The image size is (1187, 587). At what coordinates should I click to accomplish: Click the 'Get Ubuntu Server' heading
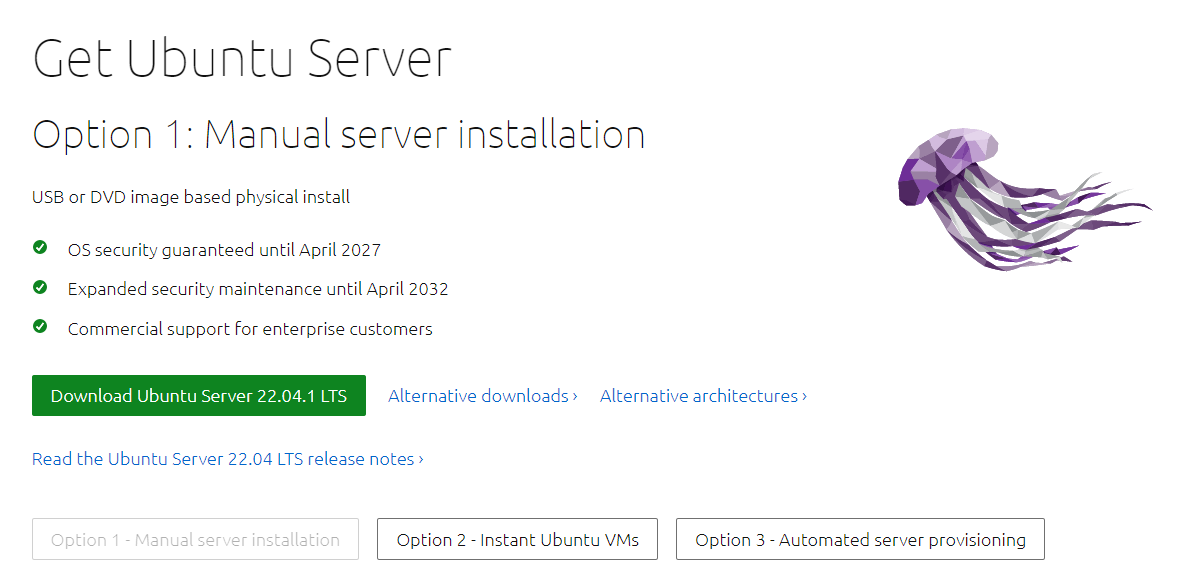[242, 58]
